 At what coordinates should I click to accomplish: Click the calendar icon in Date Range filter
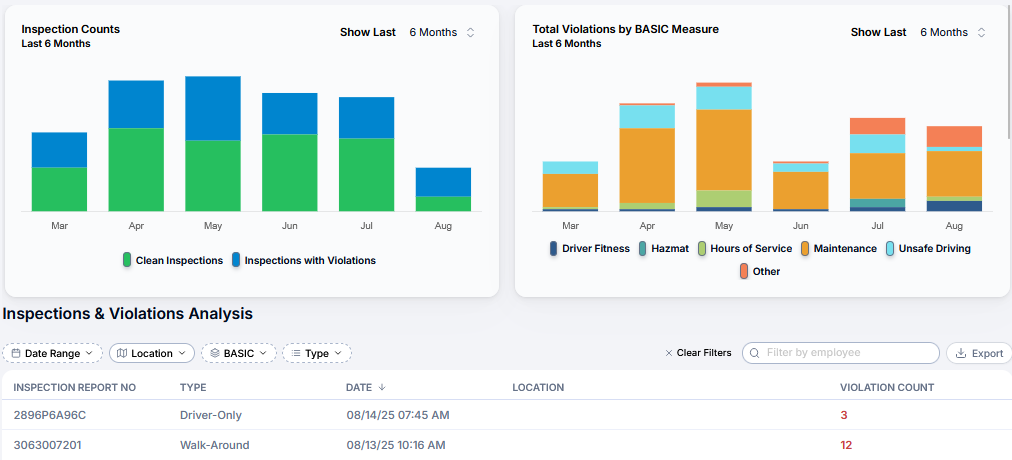pyautogui.click(x=16, y=353)
